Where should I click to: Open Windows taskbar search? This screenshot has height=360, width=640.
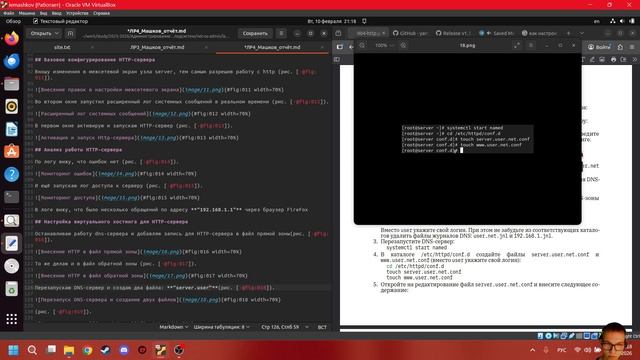(x=32, y=350)
